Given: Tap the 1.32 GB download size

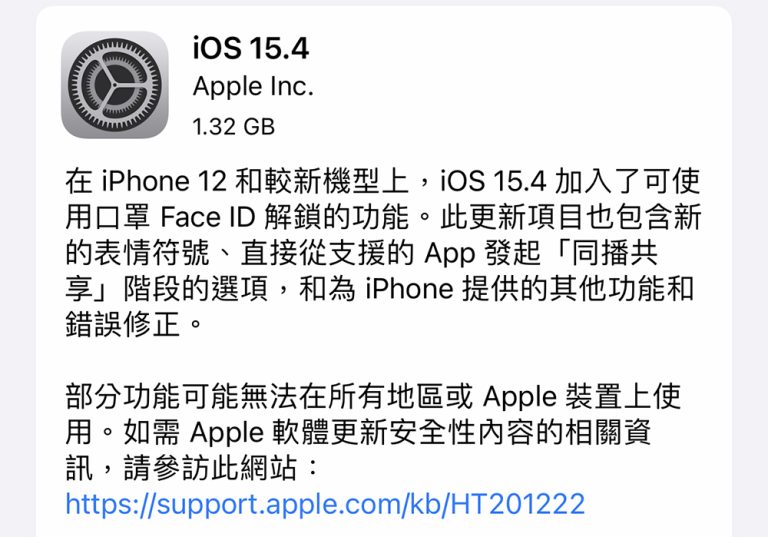Looking at the screenshot, I should click(234, 127).
